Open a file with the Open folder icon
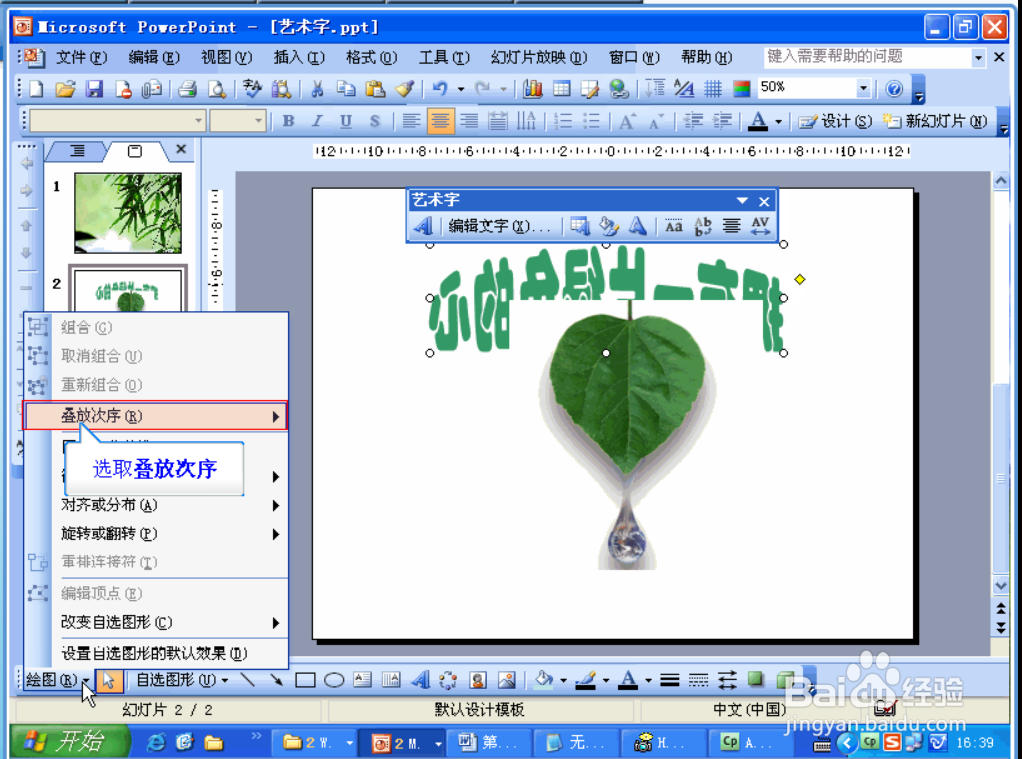Screen dimensions: 1022x759 click(65, 89)
